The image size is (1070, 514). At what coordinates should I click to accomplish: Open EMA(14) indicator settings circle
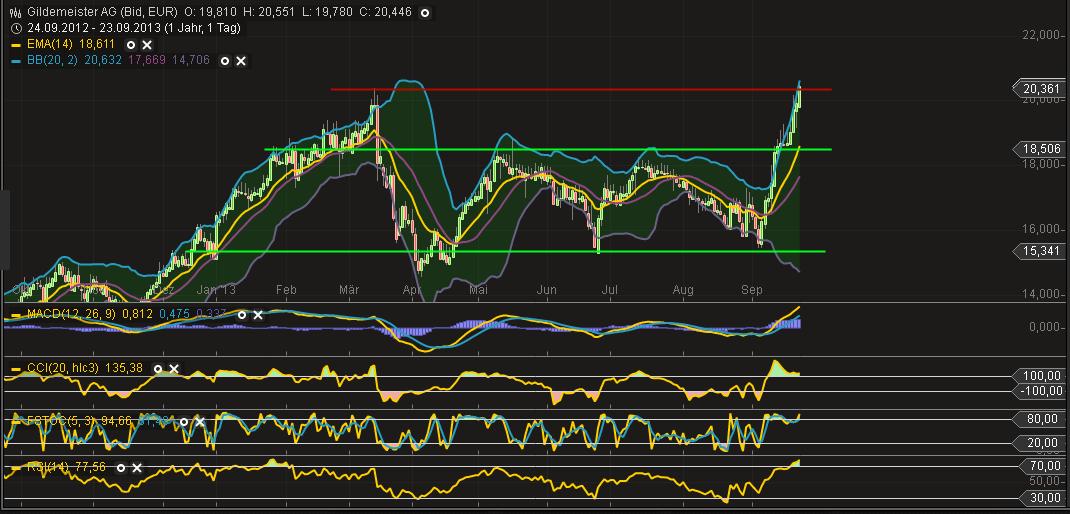click(x=131, y=45)
